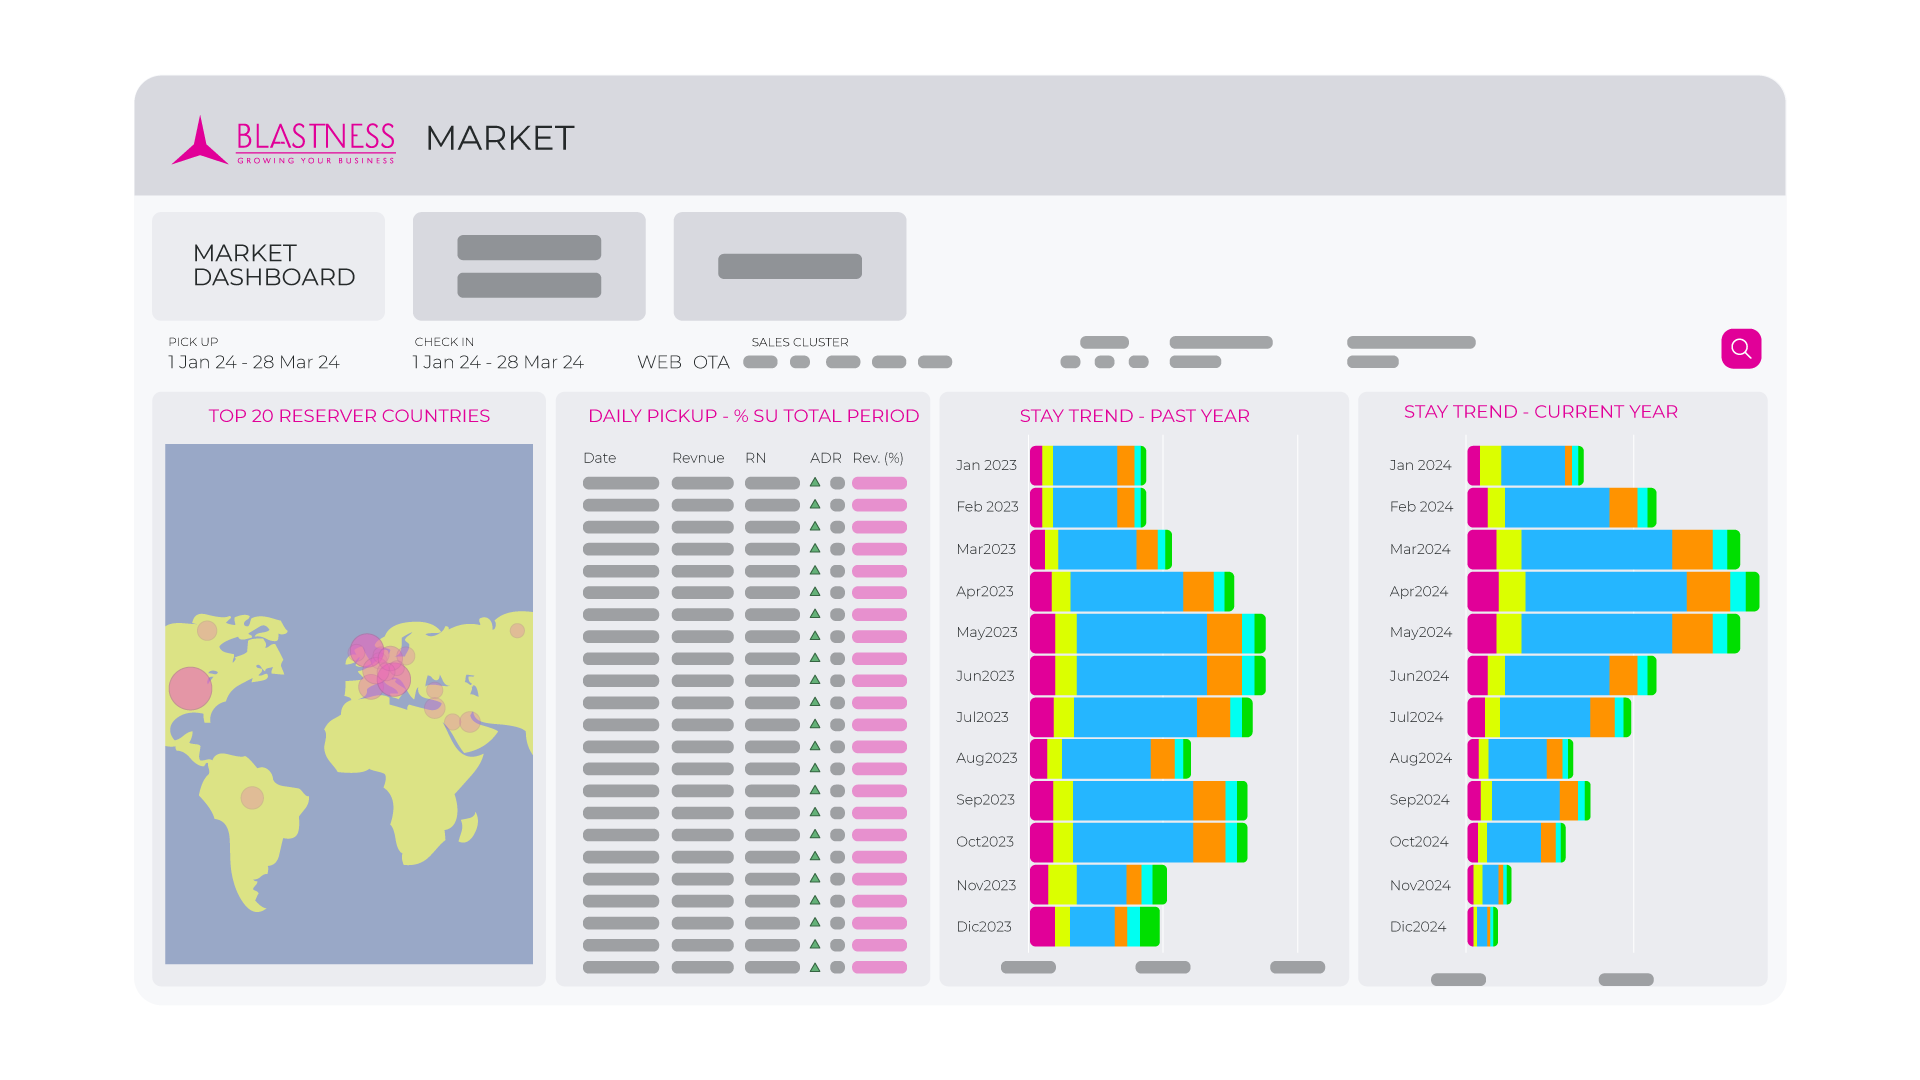Select the WEB sales cluster filter

pyautogui.click(x=659, y=362)
